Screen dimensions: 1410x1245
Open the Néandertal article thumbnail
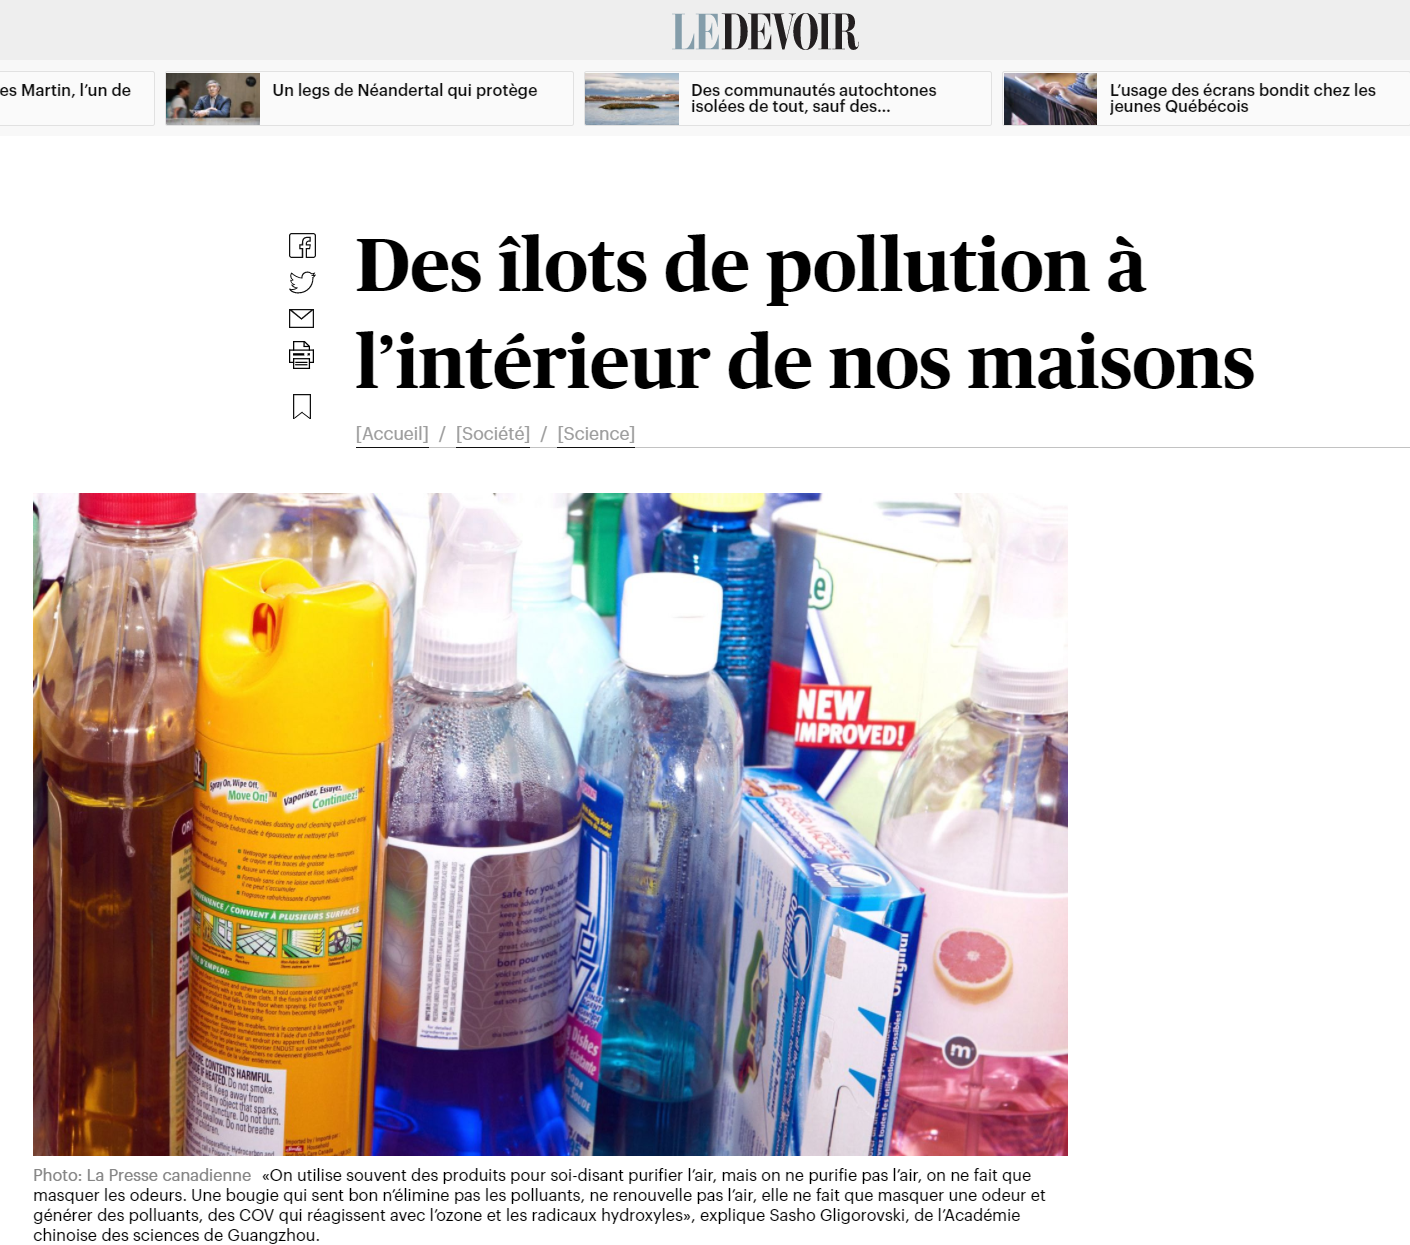(x=213, y=98)
